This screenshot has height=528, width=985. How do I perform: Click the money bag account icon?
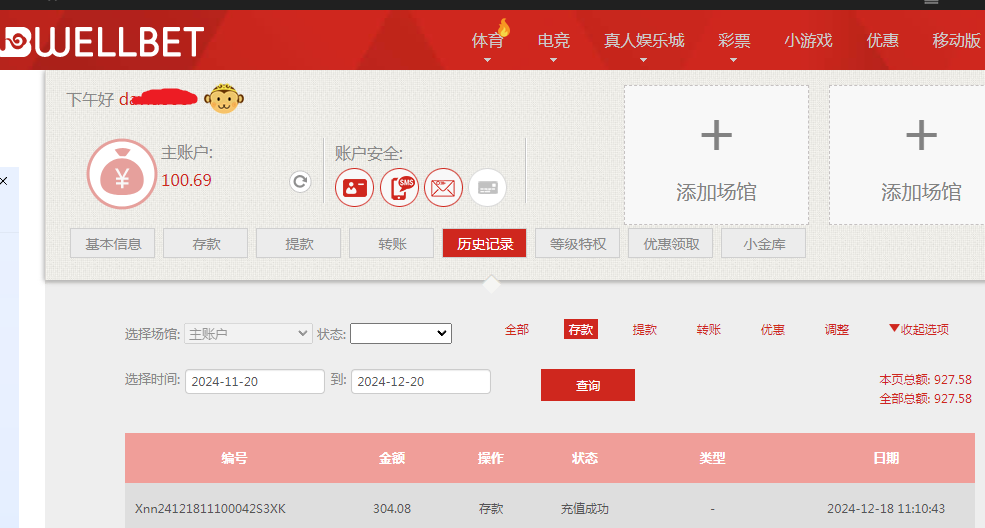[121, 174]
